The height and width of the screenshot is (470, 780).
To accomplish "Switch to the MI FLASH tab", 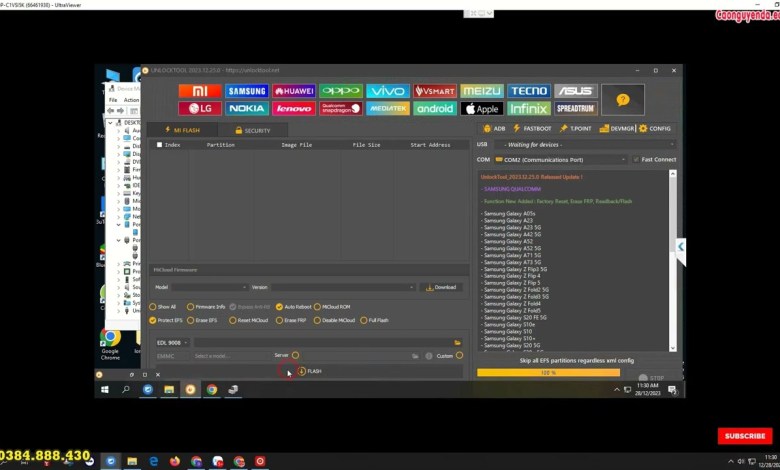I will click(x=182, y=130).
